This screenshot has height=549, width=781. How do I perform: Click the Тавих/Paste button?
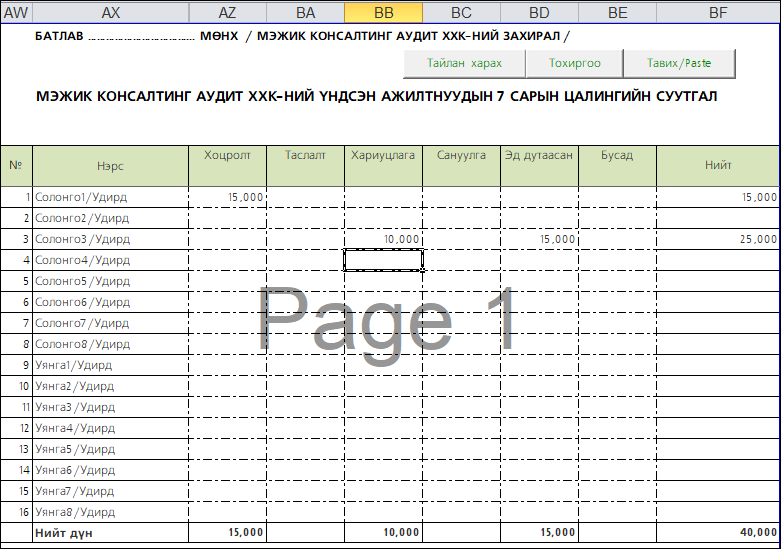[679, 63]
